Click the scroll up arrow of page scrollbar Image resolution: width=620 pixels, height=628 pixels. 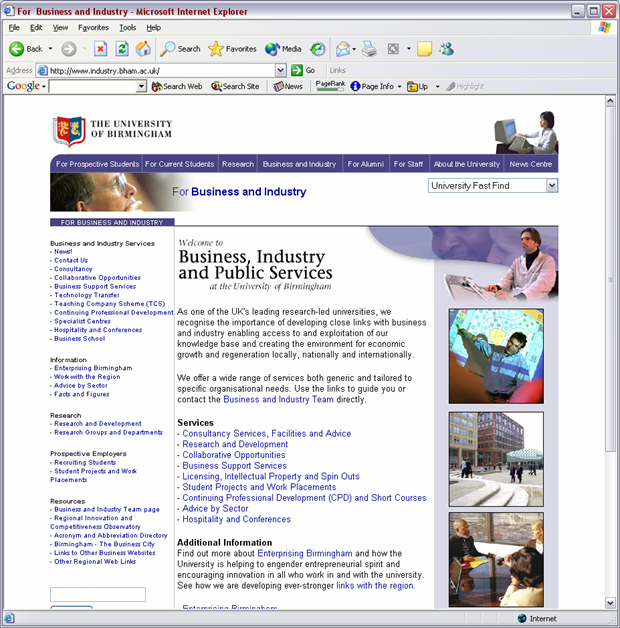coord(610,101)
